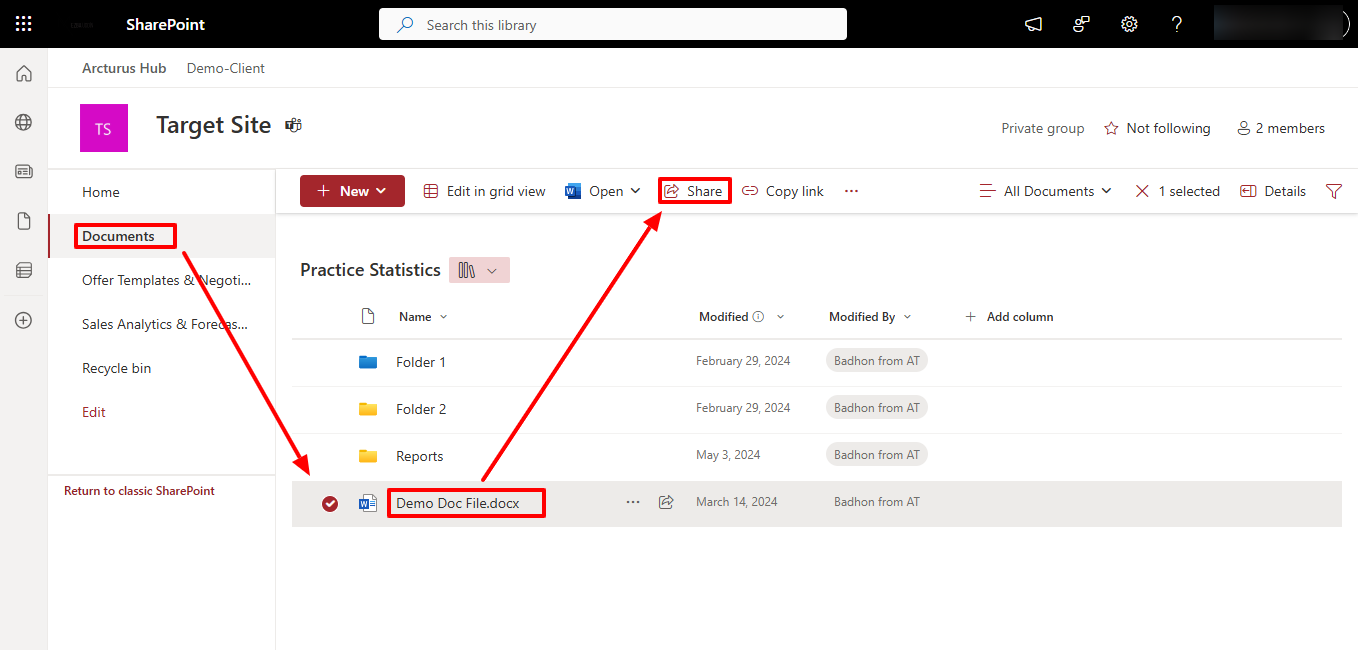Click the TS site logo tile

104,128
